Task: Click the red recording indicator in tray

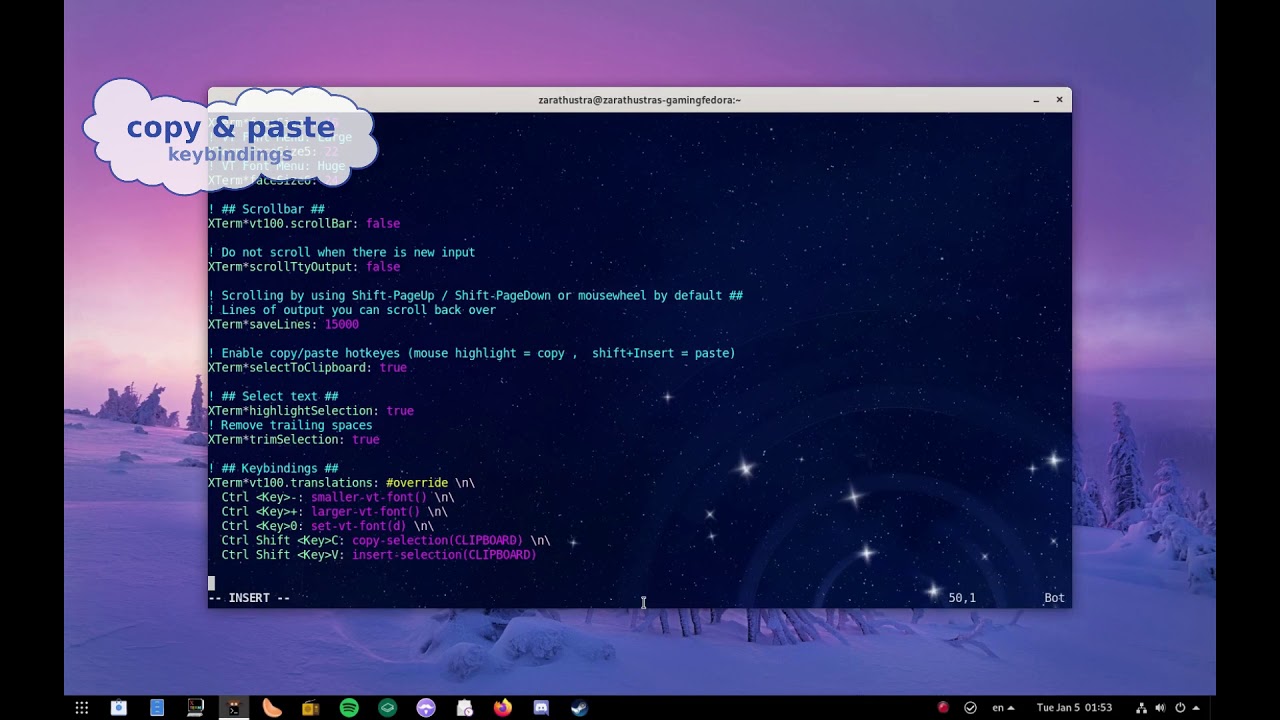Action: [943, 707]
